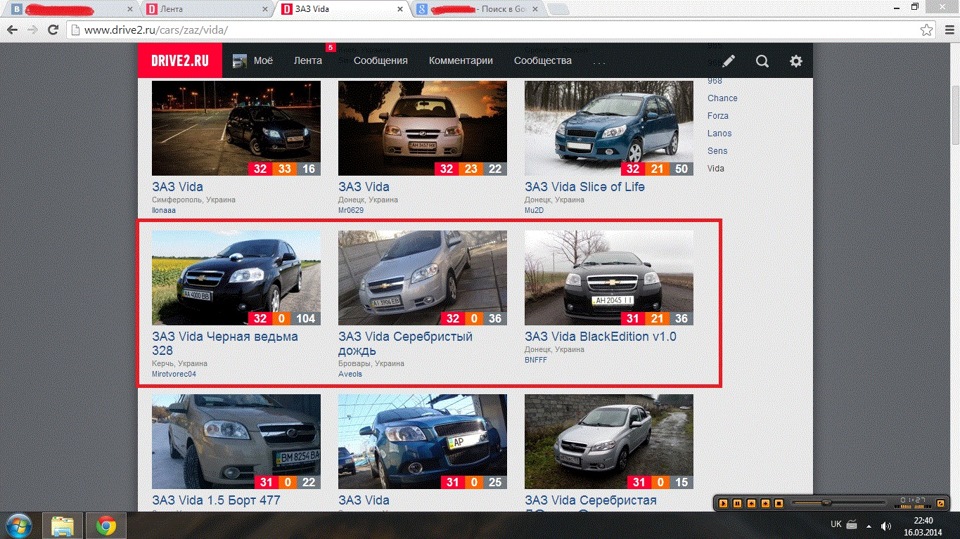Open File Explorer from the taskbar
This screenshot has width=960, height=539.
pos(62,526)
